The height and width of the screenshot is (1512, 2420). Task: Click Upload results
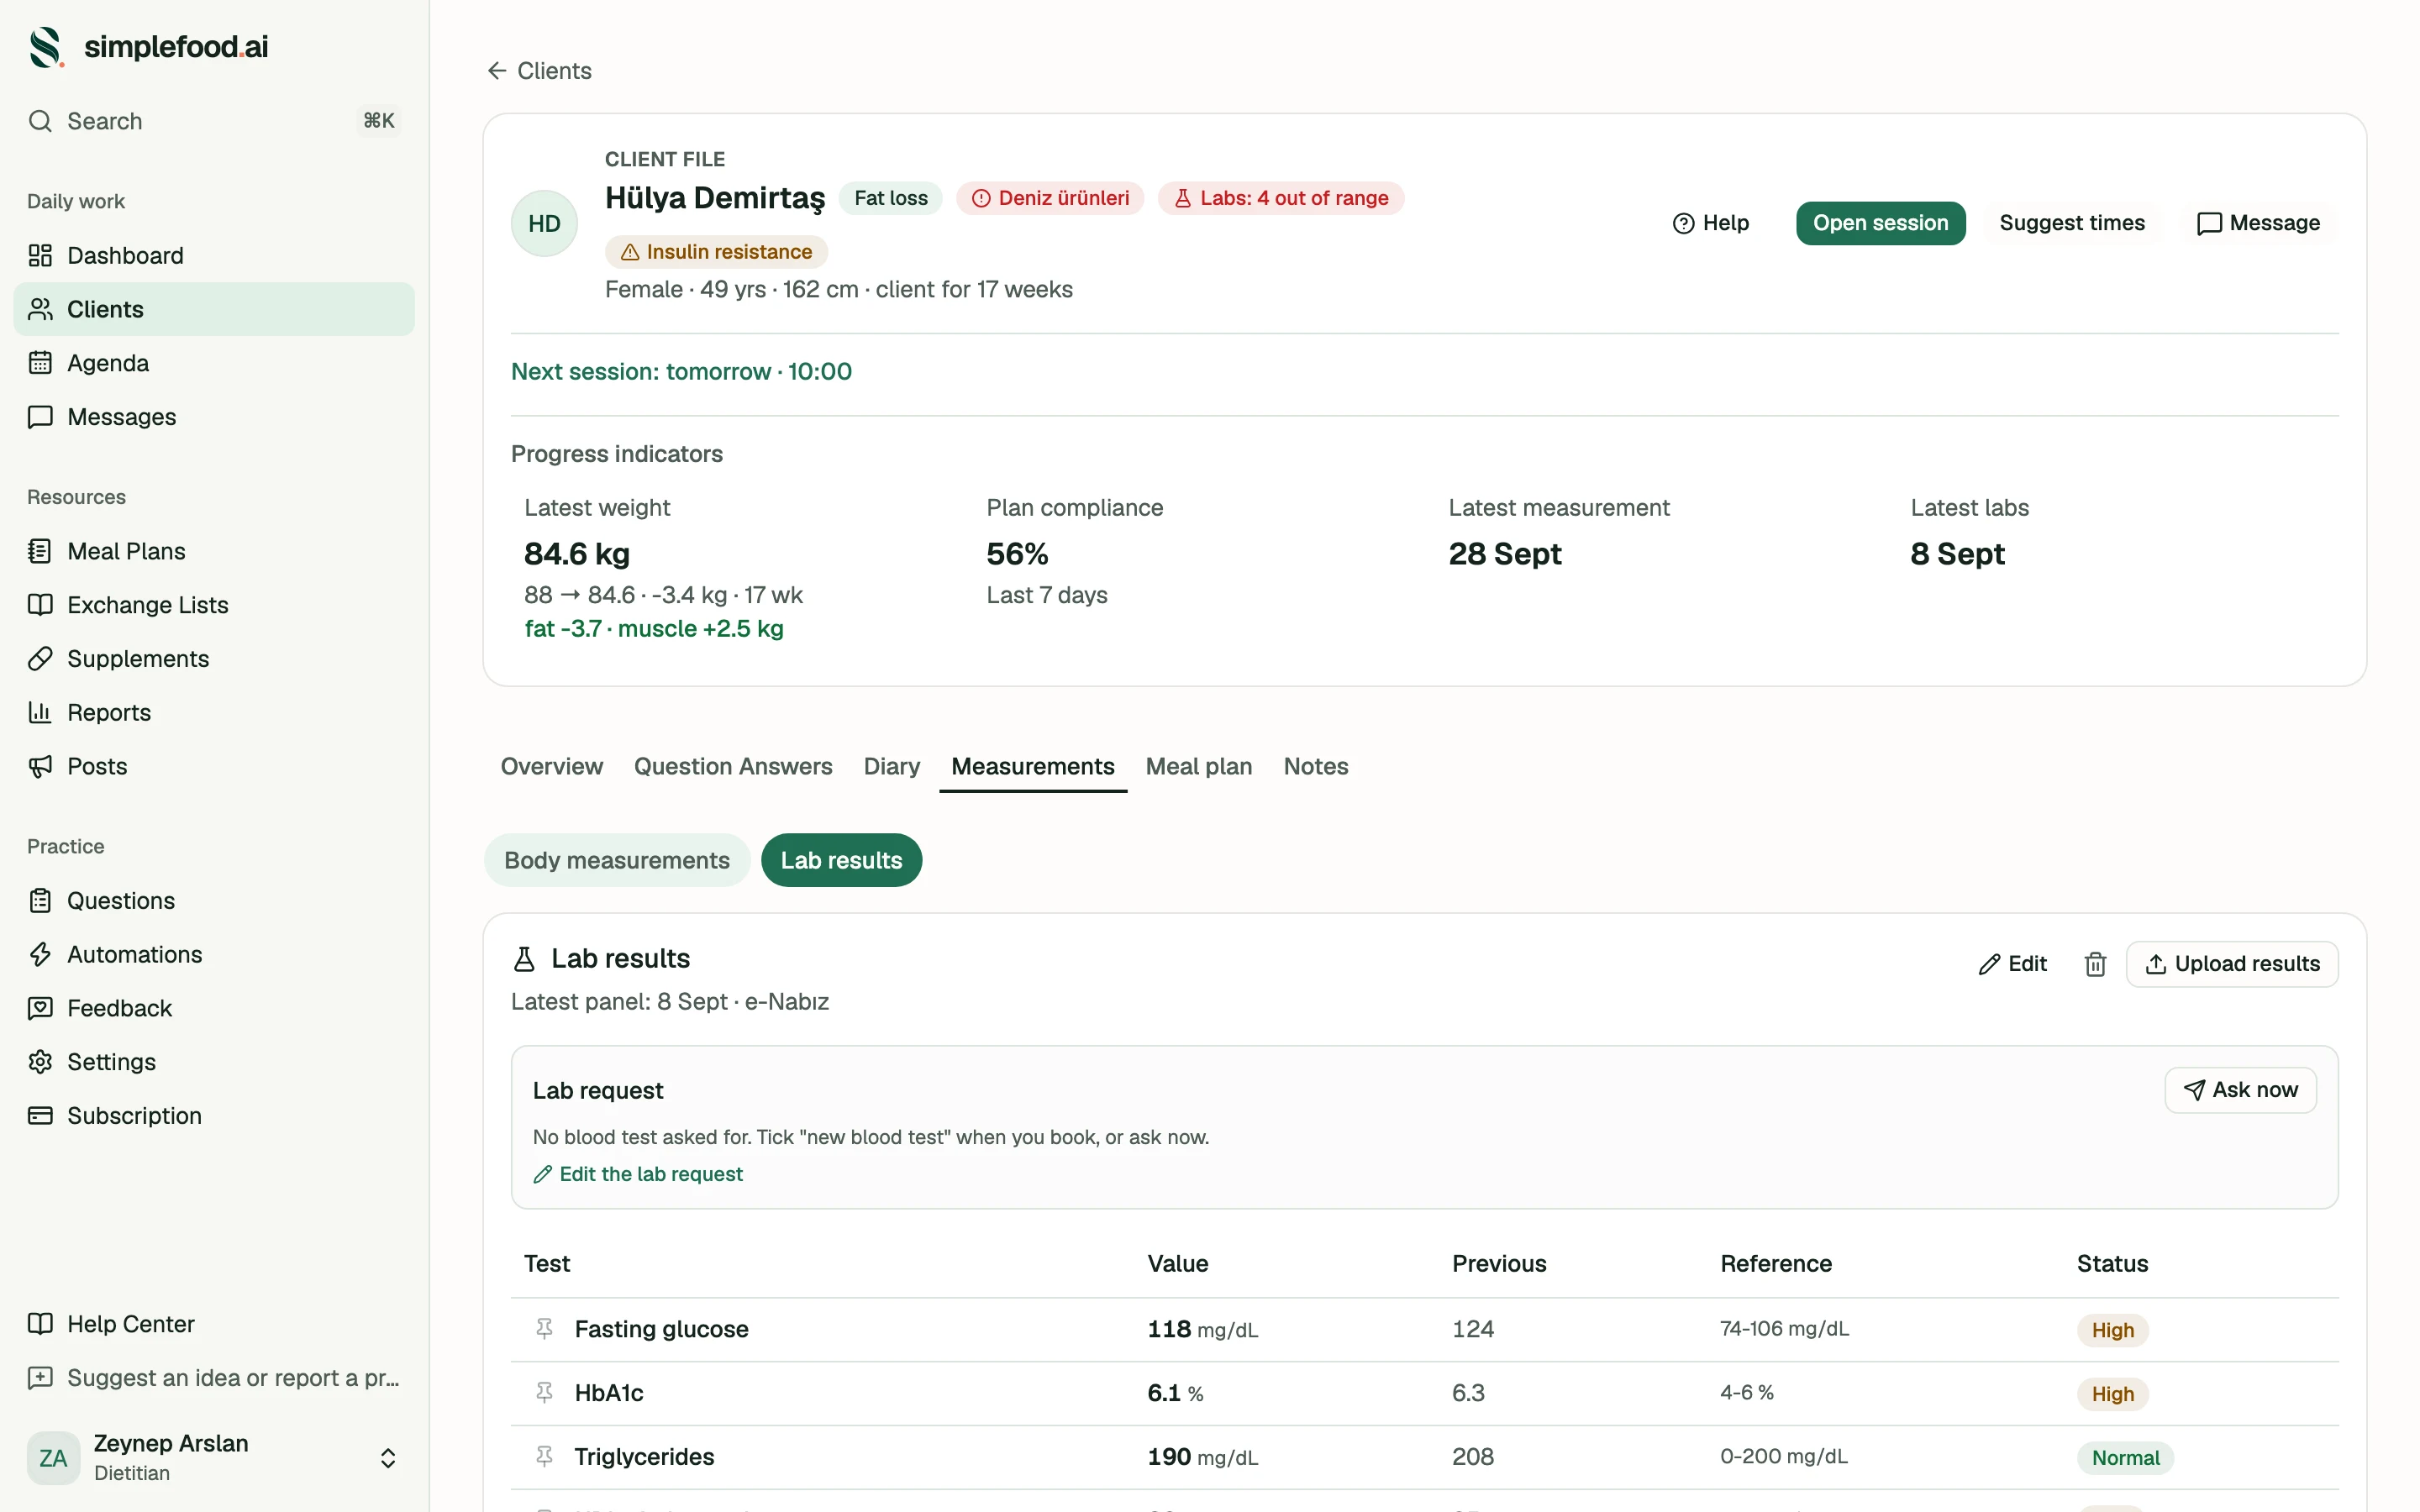pyautogui.click(x=2232, y=964)
